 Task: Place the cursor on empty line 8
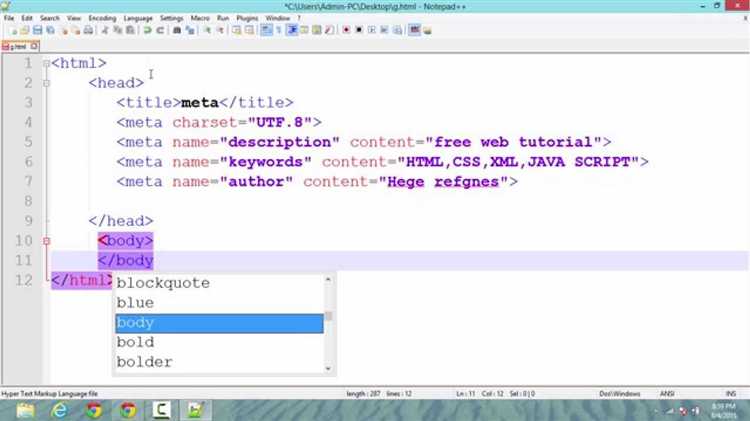click(200, 201)
